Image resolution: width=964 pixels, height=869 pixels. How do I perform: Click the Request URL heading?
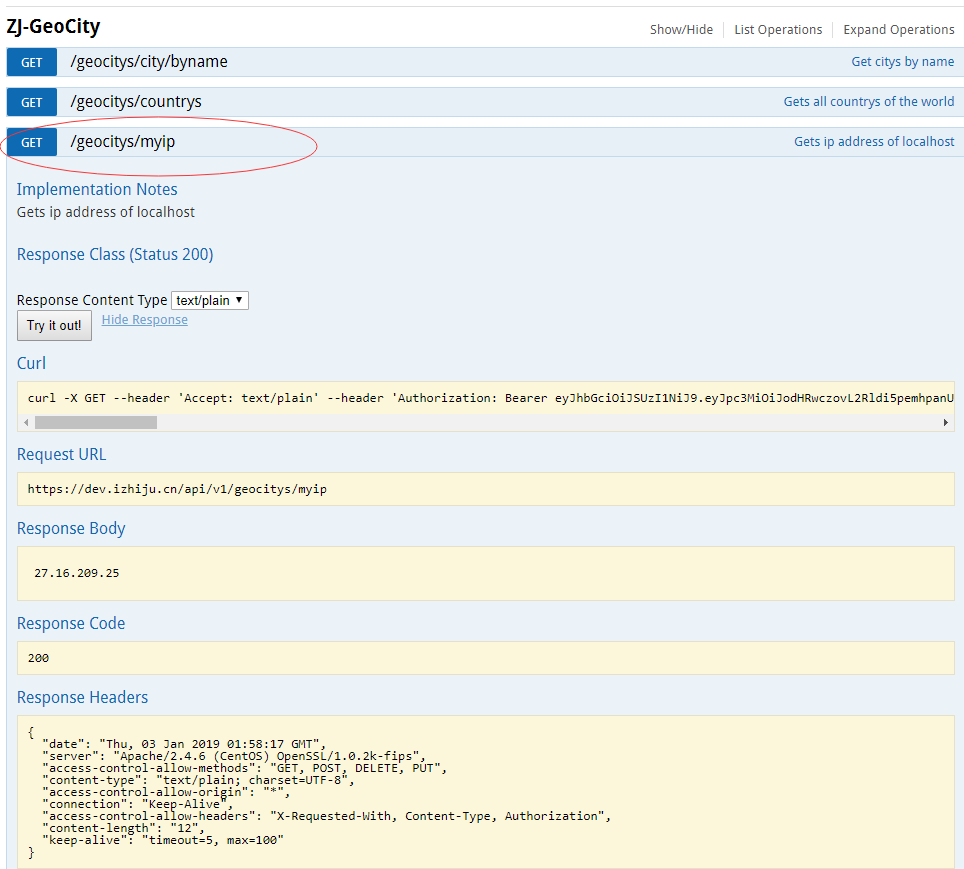point(61,454)
